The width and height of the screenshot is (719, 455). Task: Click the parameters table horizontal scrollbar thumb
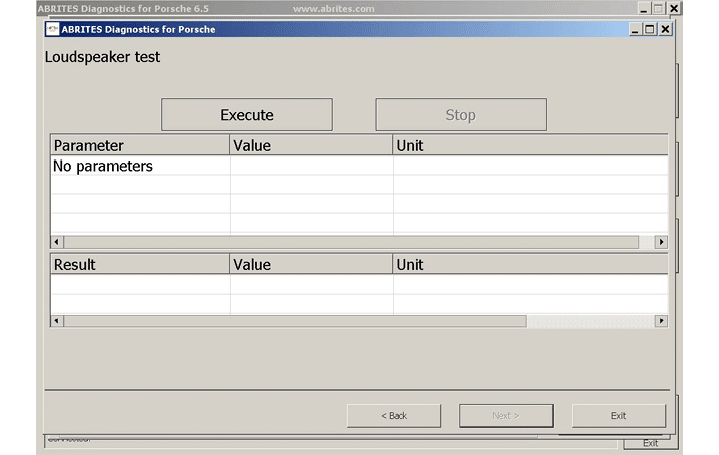coord(350,242)
